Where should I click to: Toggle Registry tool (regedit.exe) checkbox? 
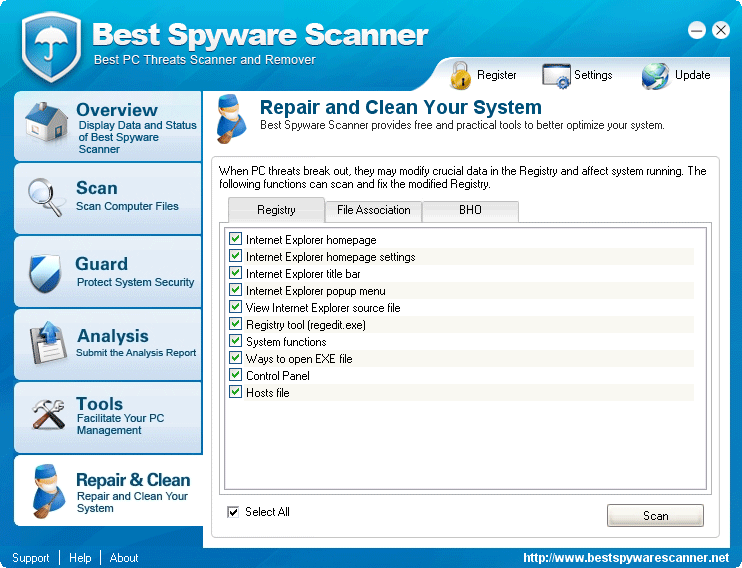pos(235,324)
